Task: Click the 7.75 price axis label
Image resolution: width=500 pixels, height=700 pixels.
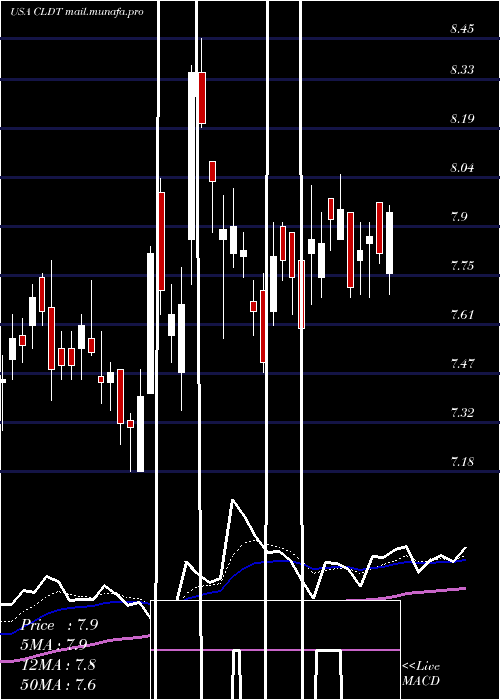Action: tap(462, 266)
